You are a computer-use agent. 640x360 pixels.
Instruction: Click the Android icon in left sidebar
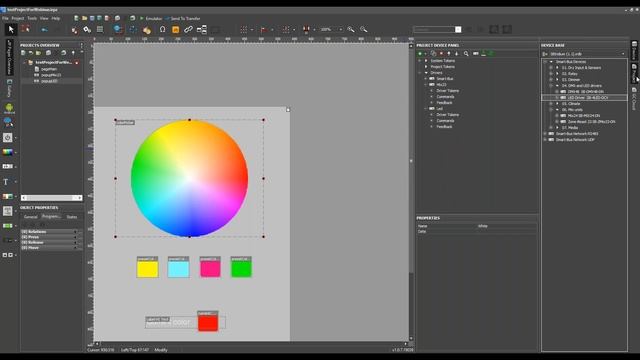point(9,109)
